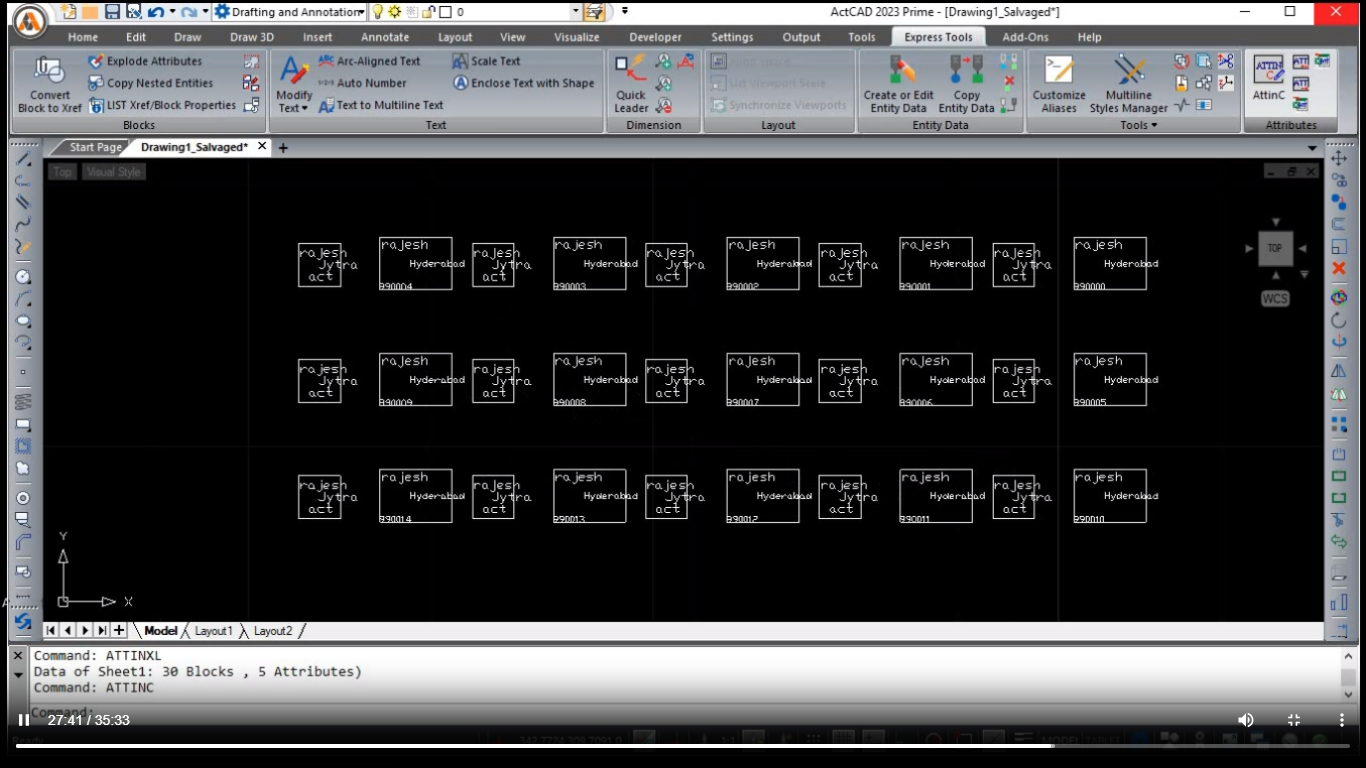
Task: Add a new layout with plus button
Action: click(119, 630)
